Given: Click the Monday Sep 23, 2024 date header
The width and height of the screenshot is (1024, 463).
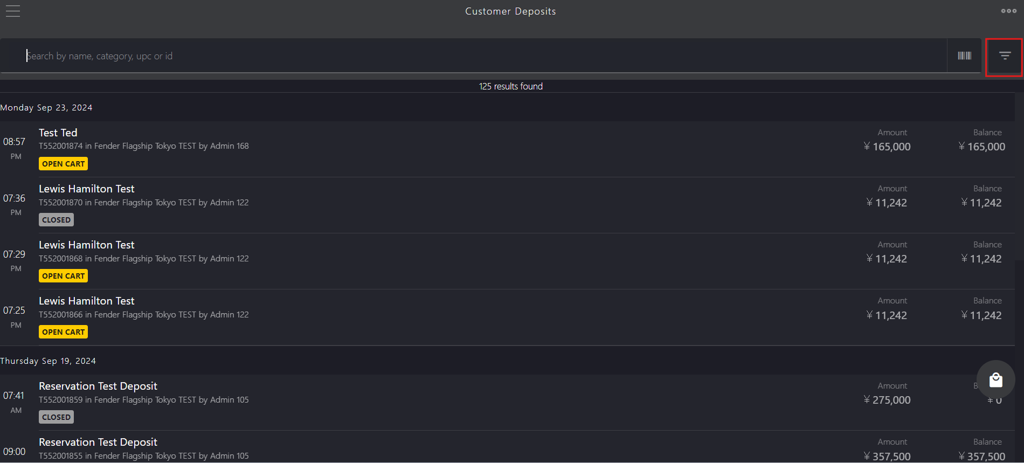Looking at the screenshot, I should [46, 108].
